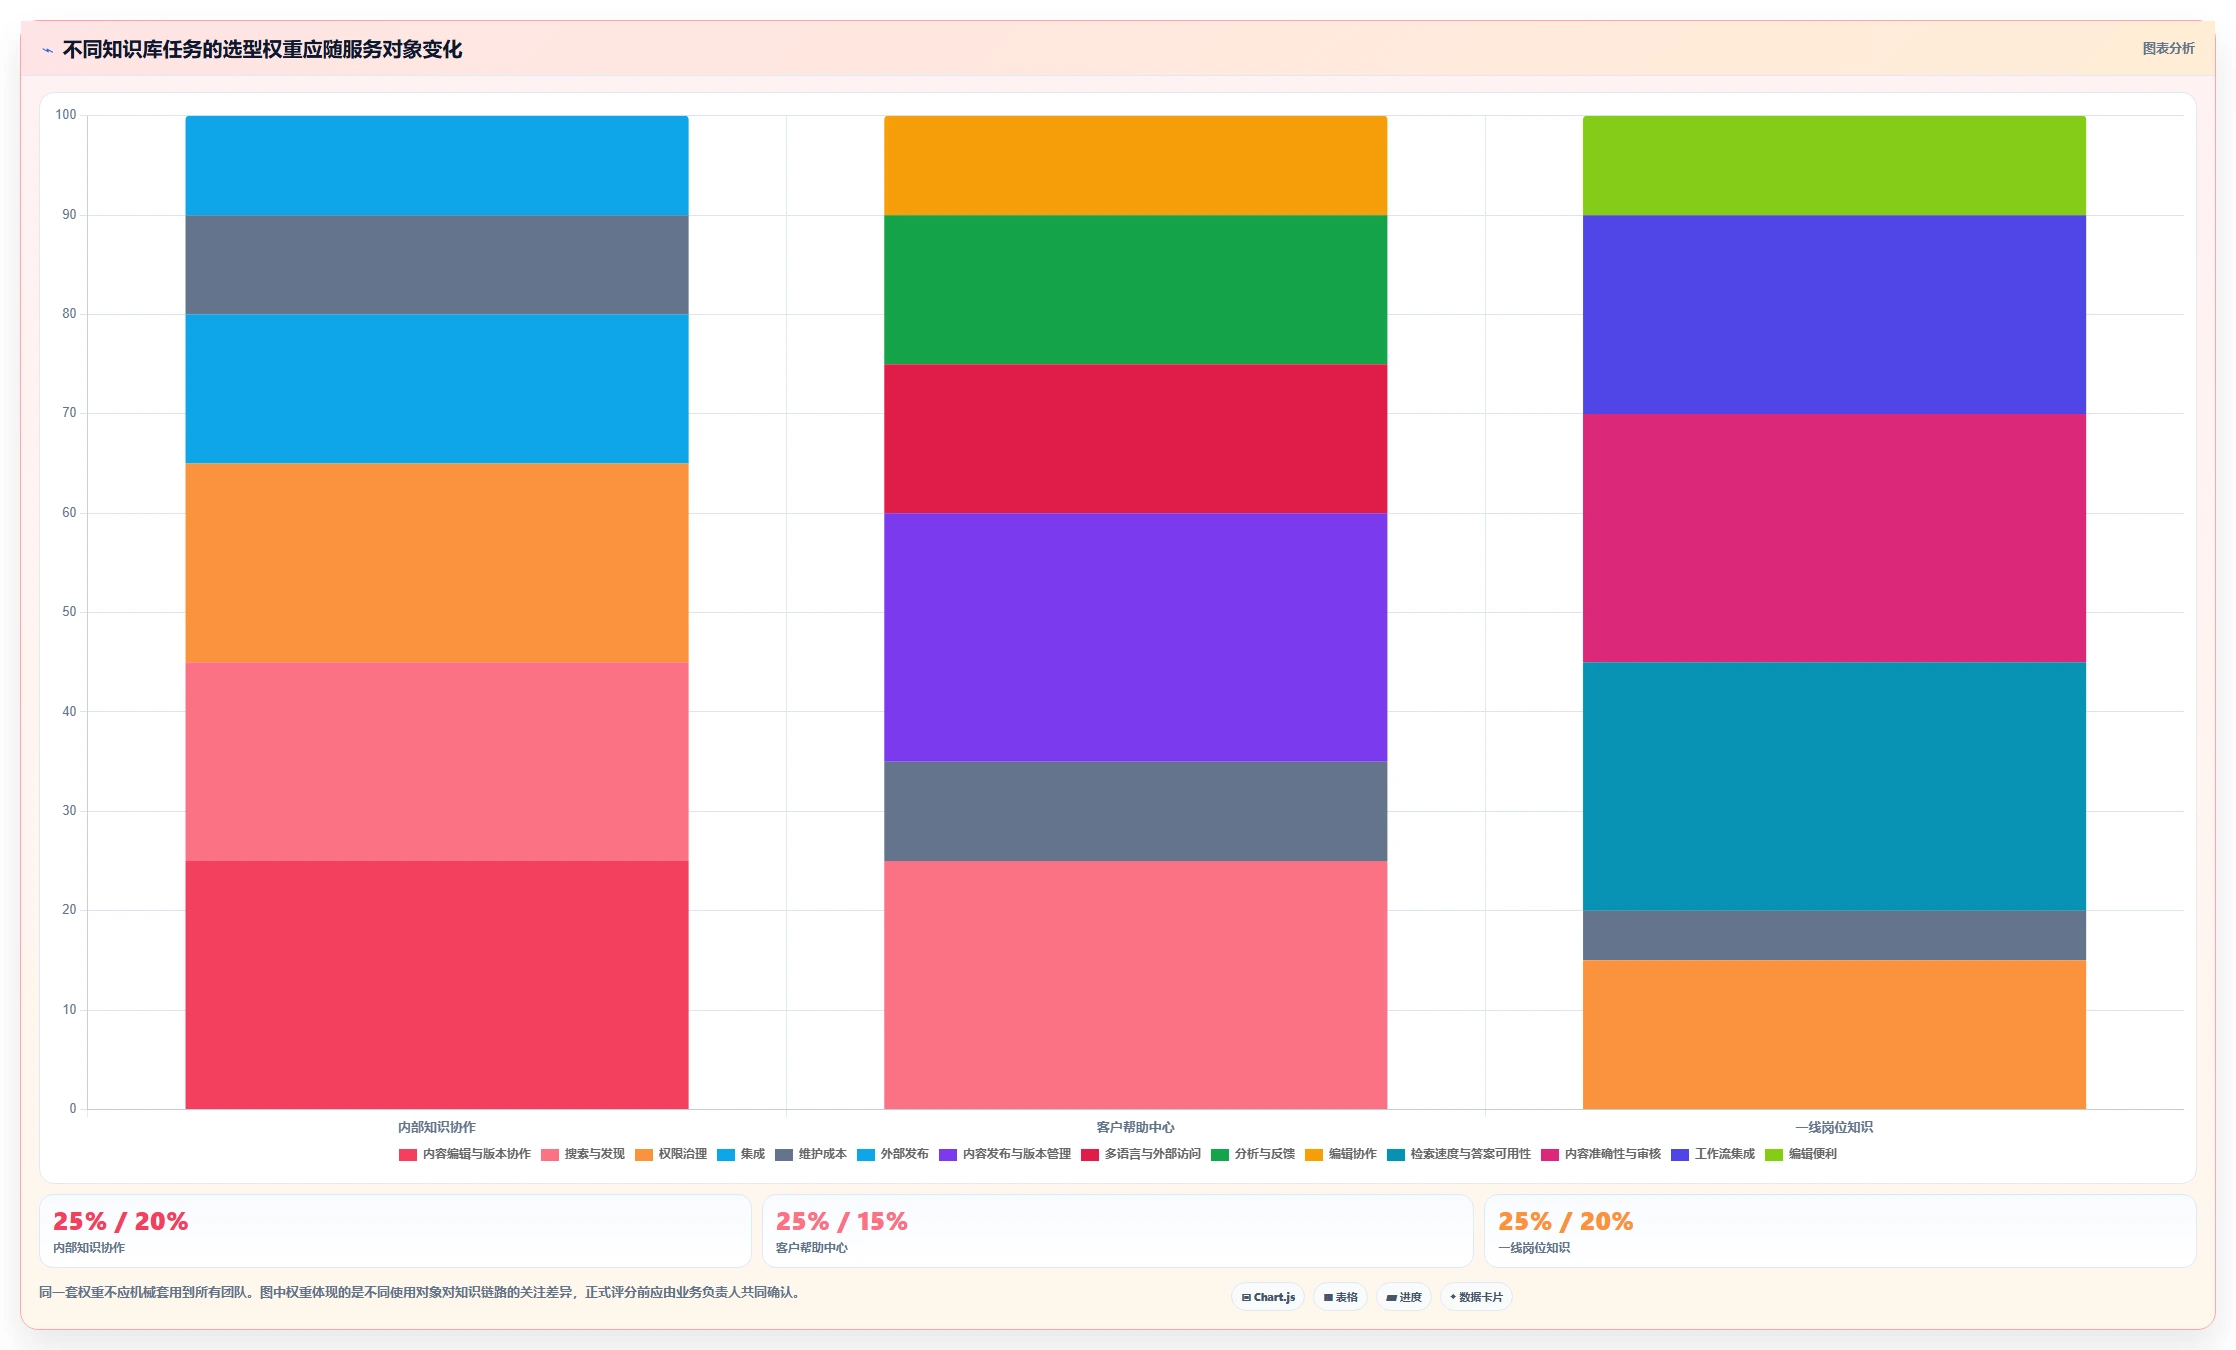Click the 客户帮助中心 x-axis label

pos(1135,1127)
